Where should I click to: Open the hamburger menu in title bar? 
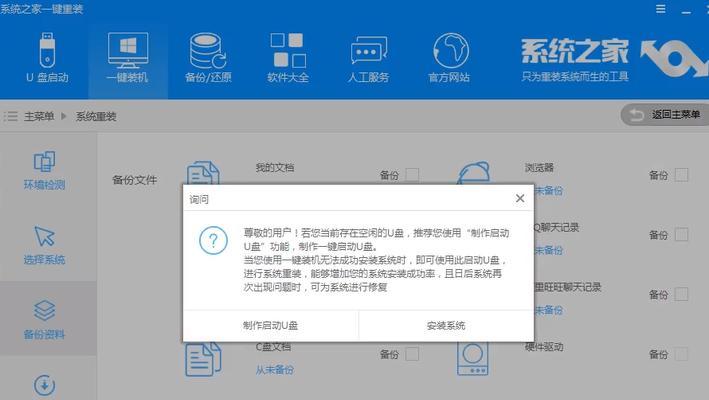661,9
